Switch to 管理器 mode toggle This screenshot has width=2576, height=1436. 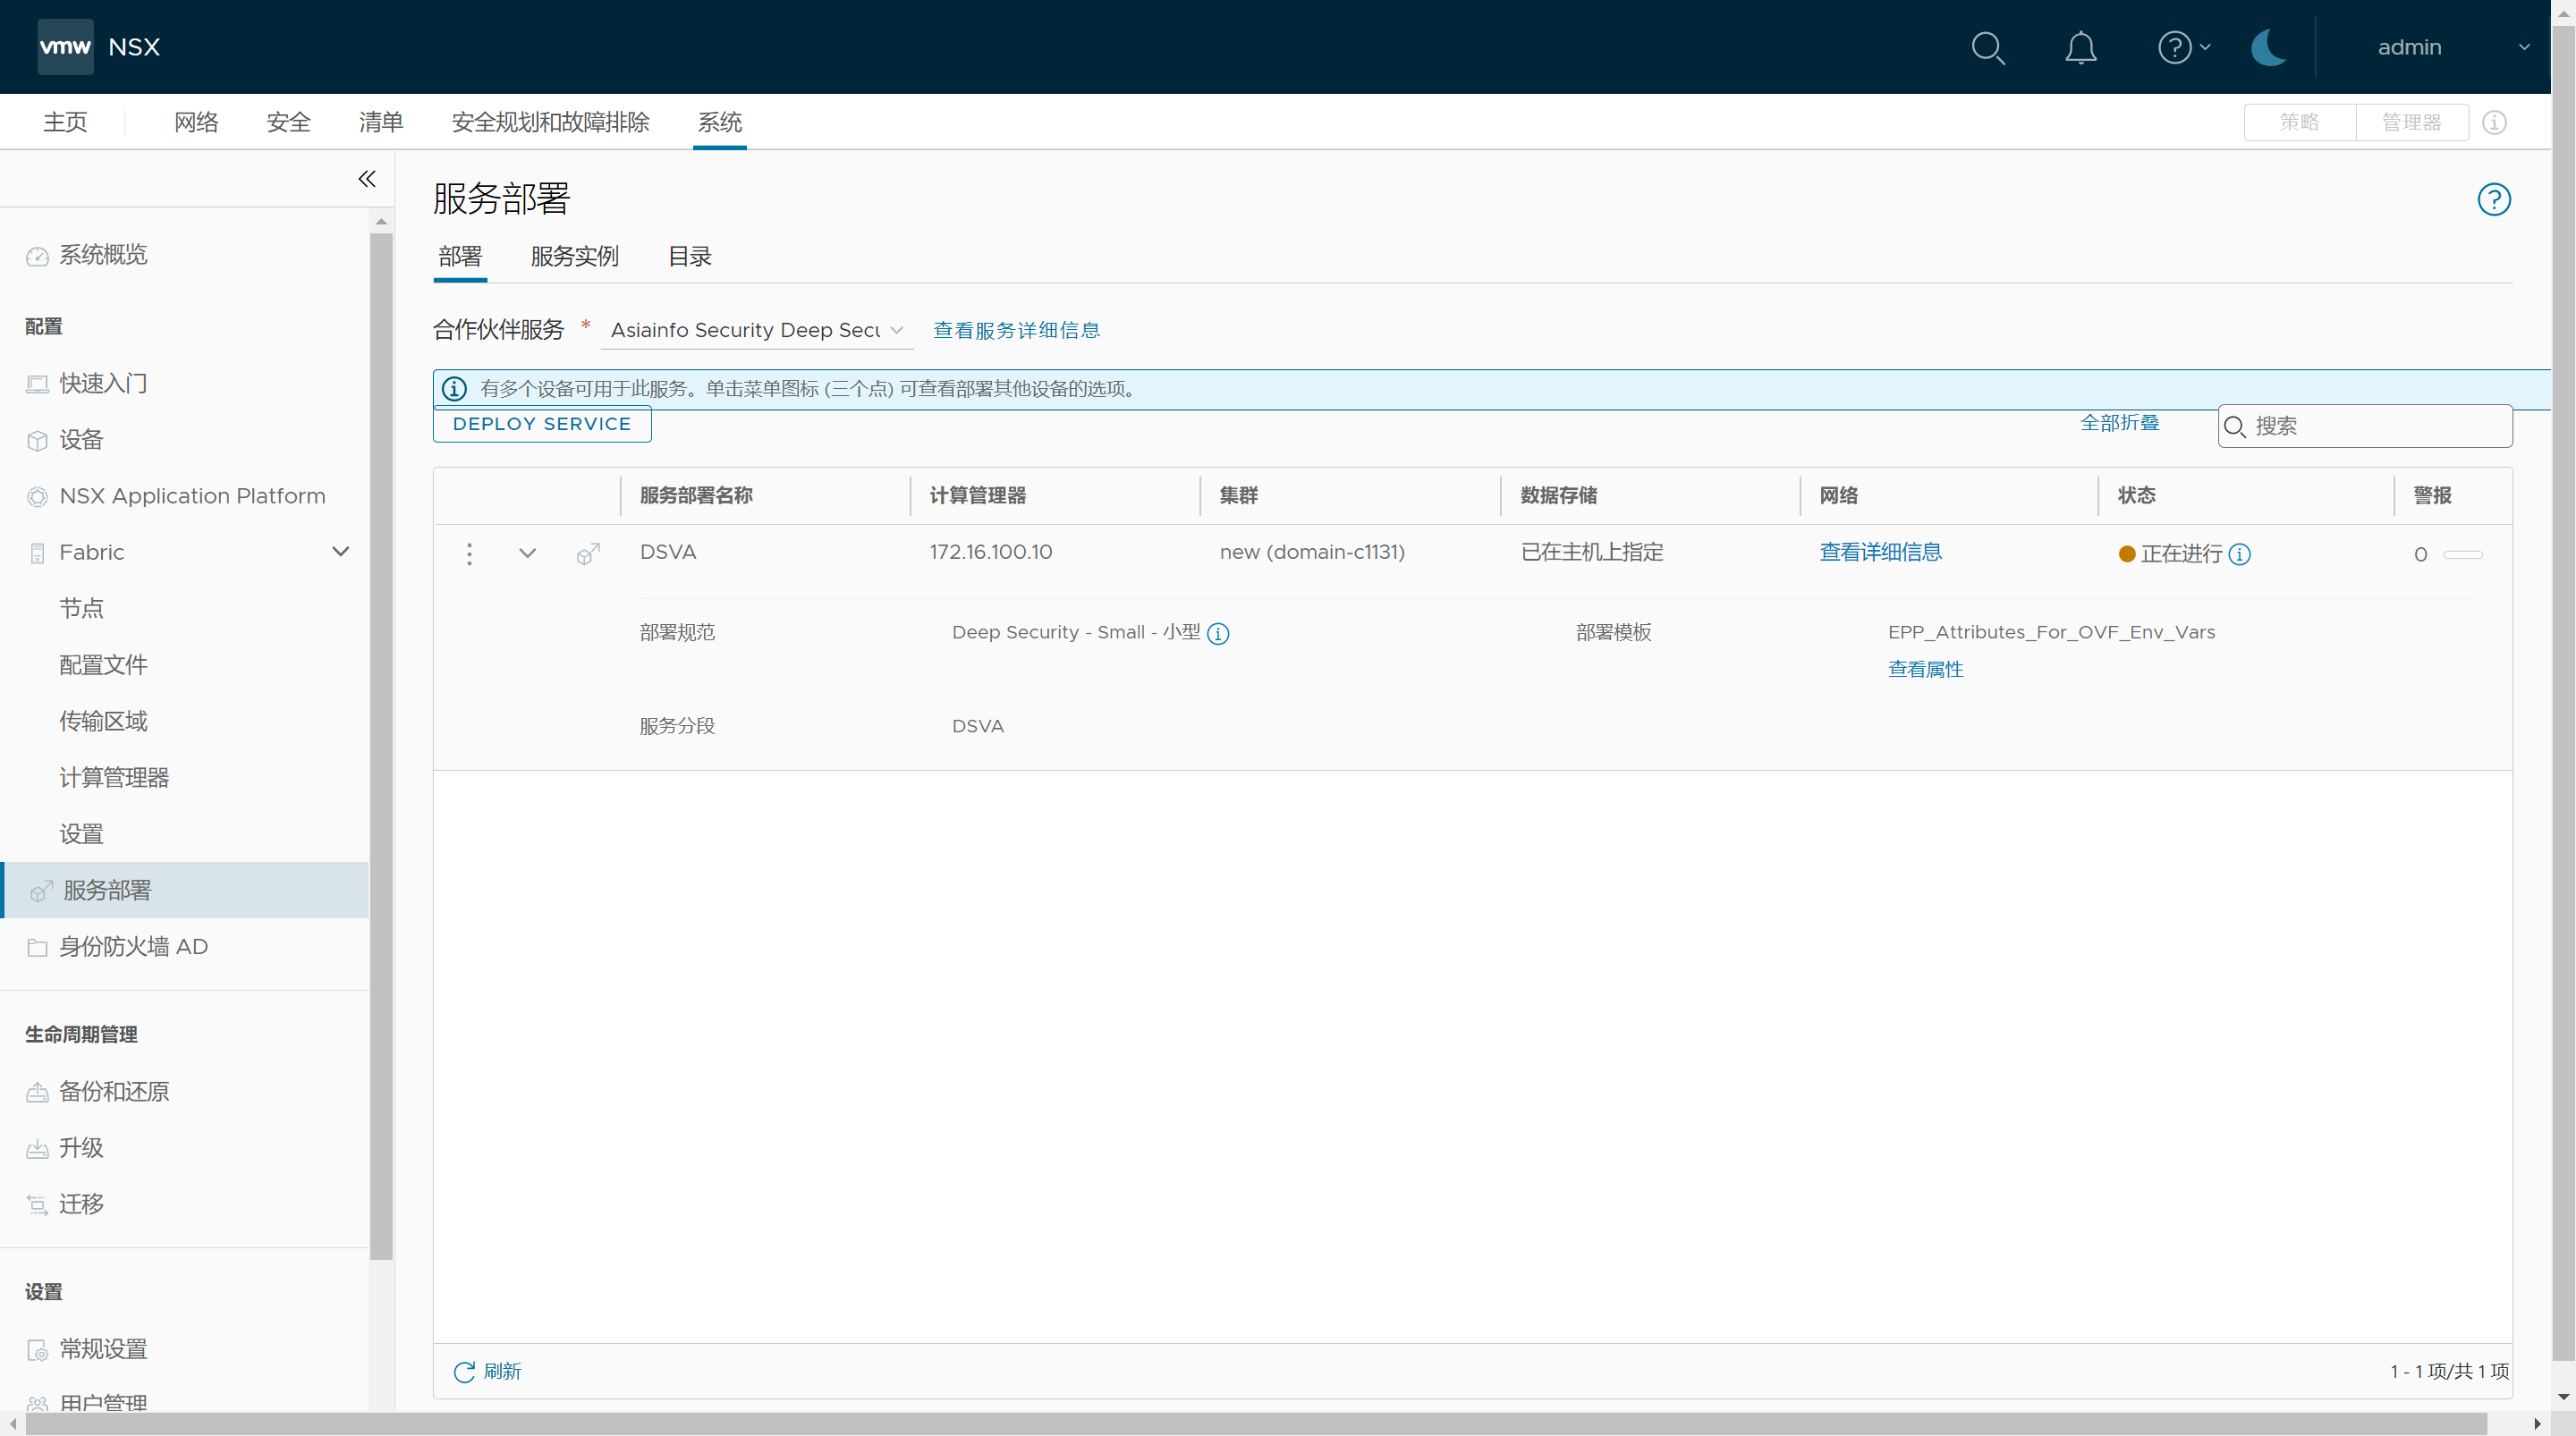2411,122
